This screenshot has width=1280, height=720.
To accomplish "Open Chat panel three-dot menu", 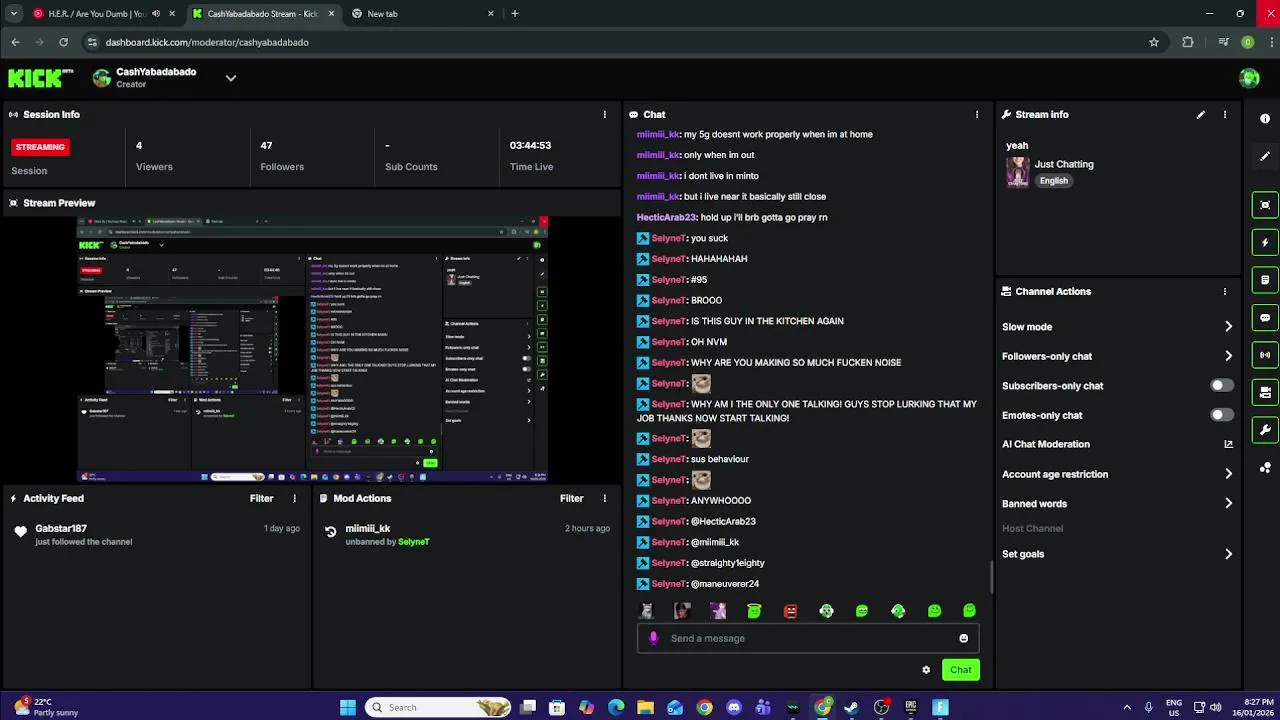I will (977, 115).
